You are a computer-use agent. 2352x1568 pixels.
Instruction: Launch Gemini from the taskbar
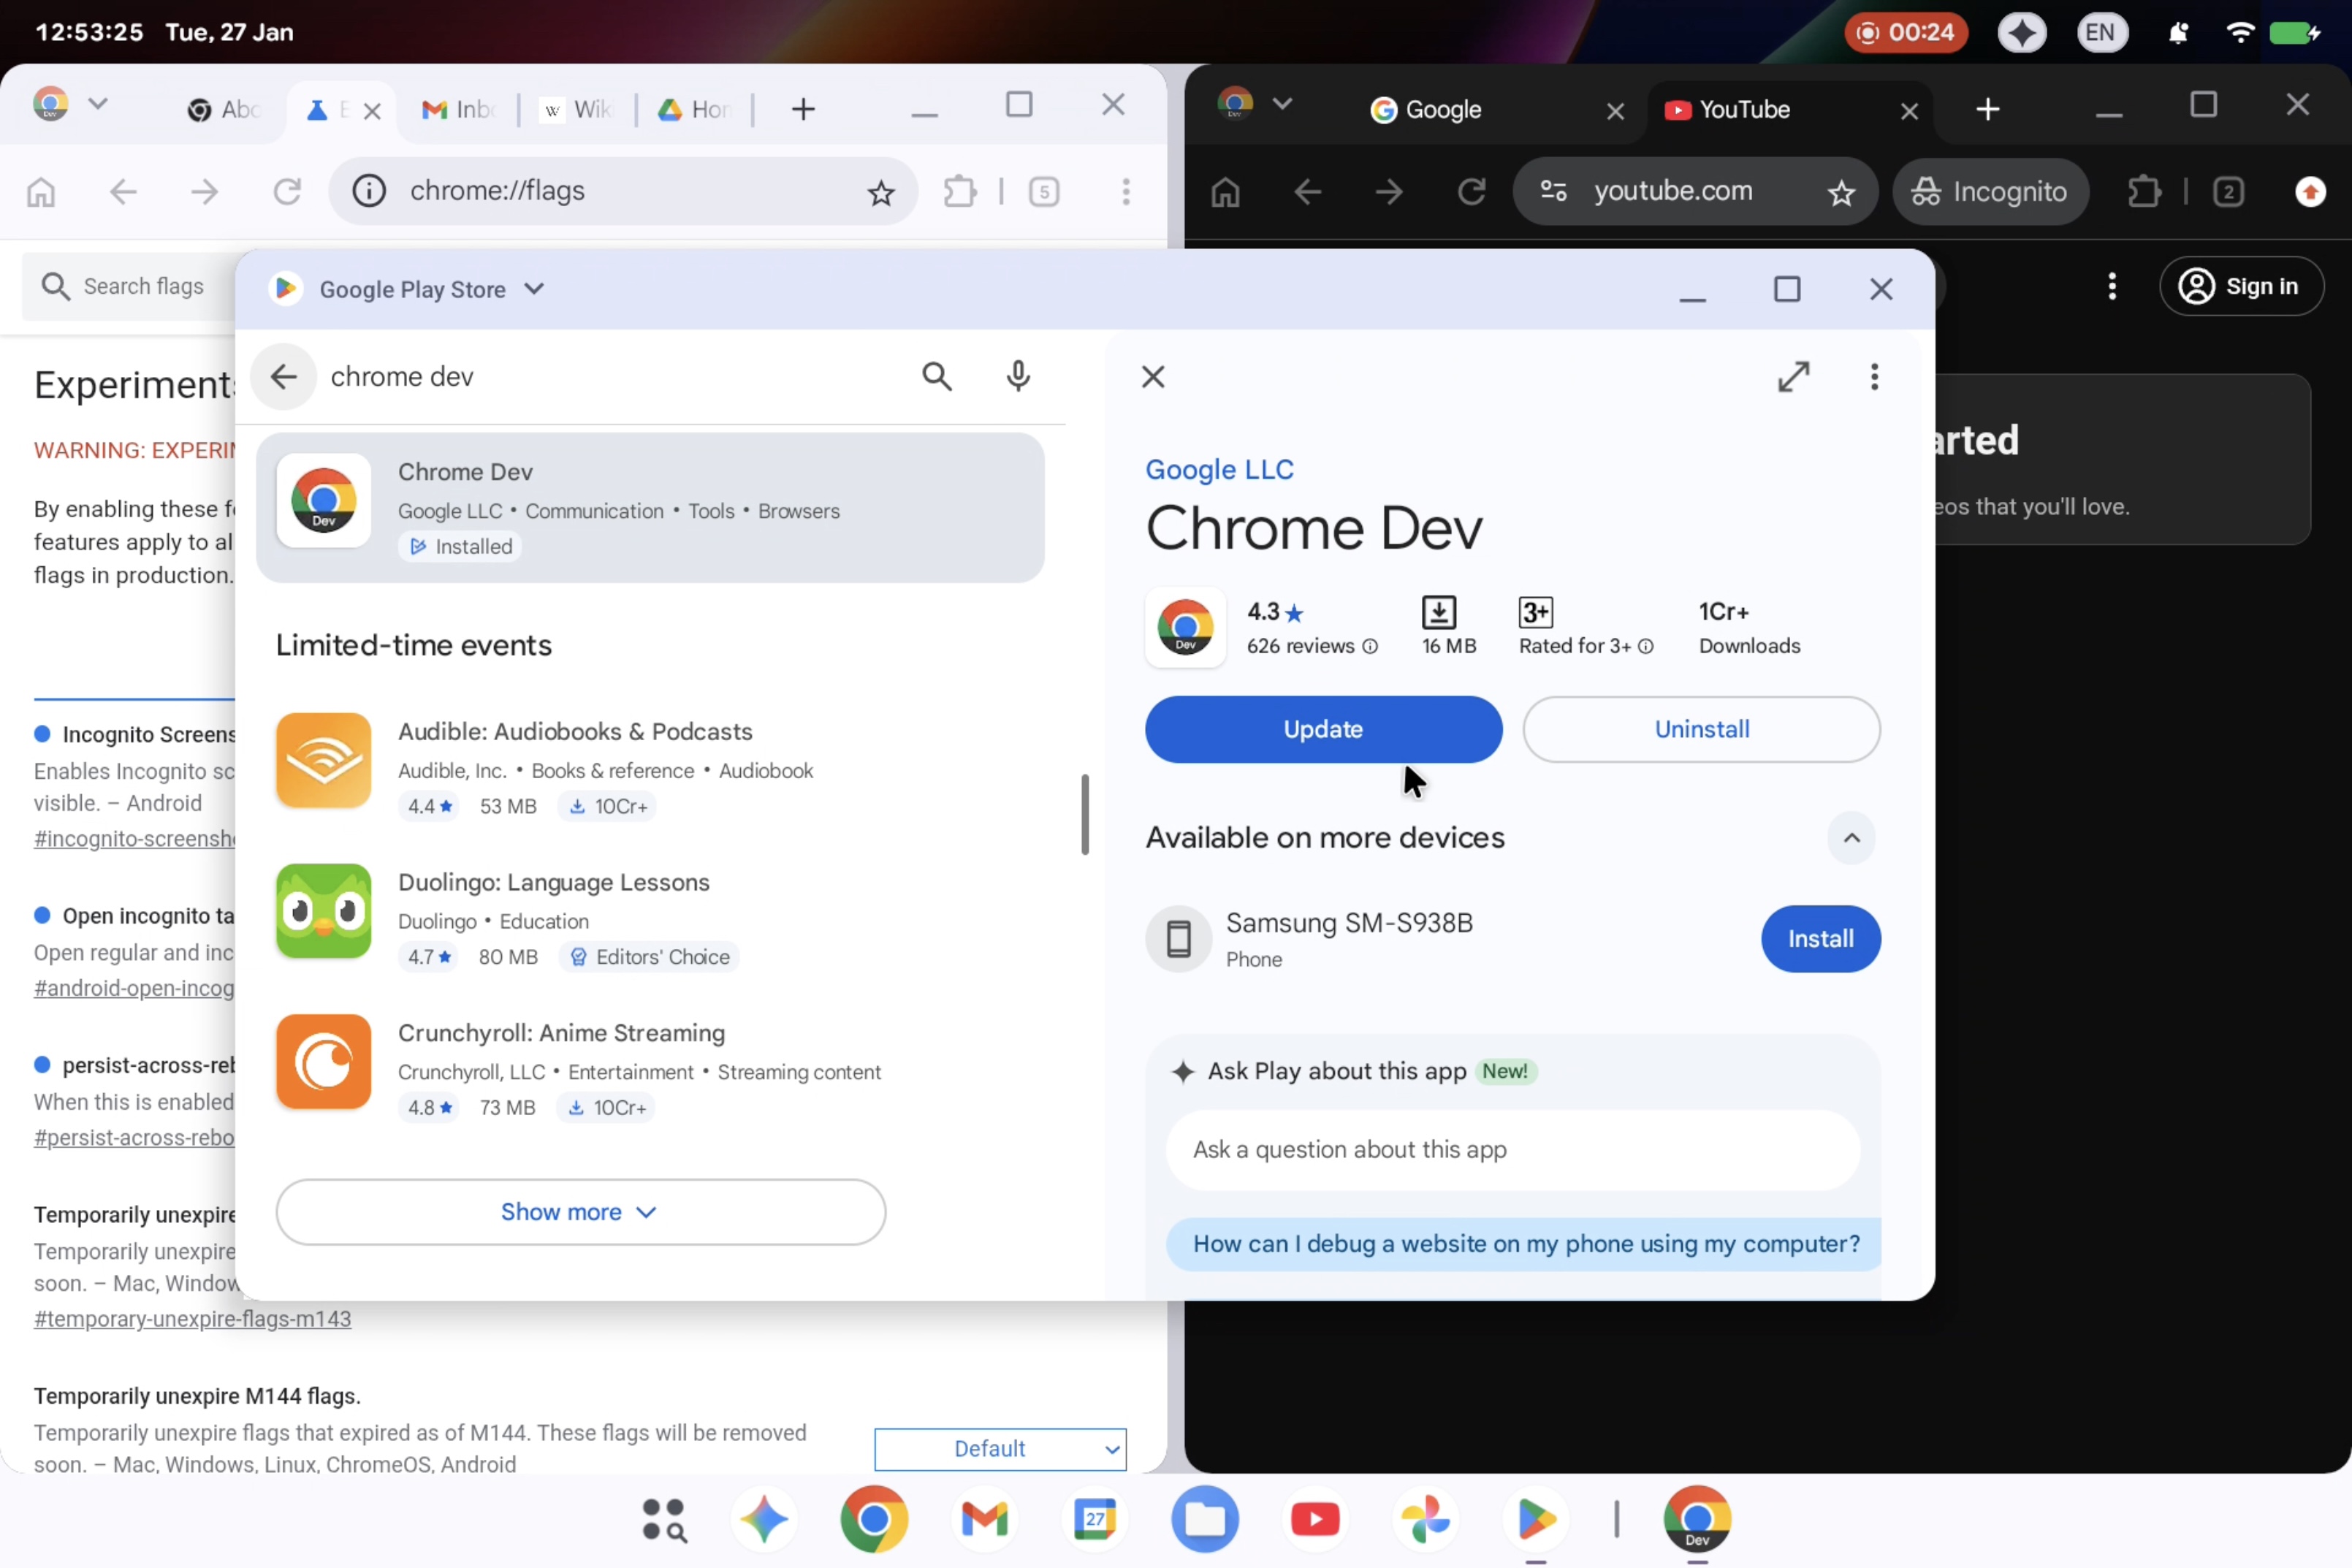point(764,1520)
